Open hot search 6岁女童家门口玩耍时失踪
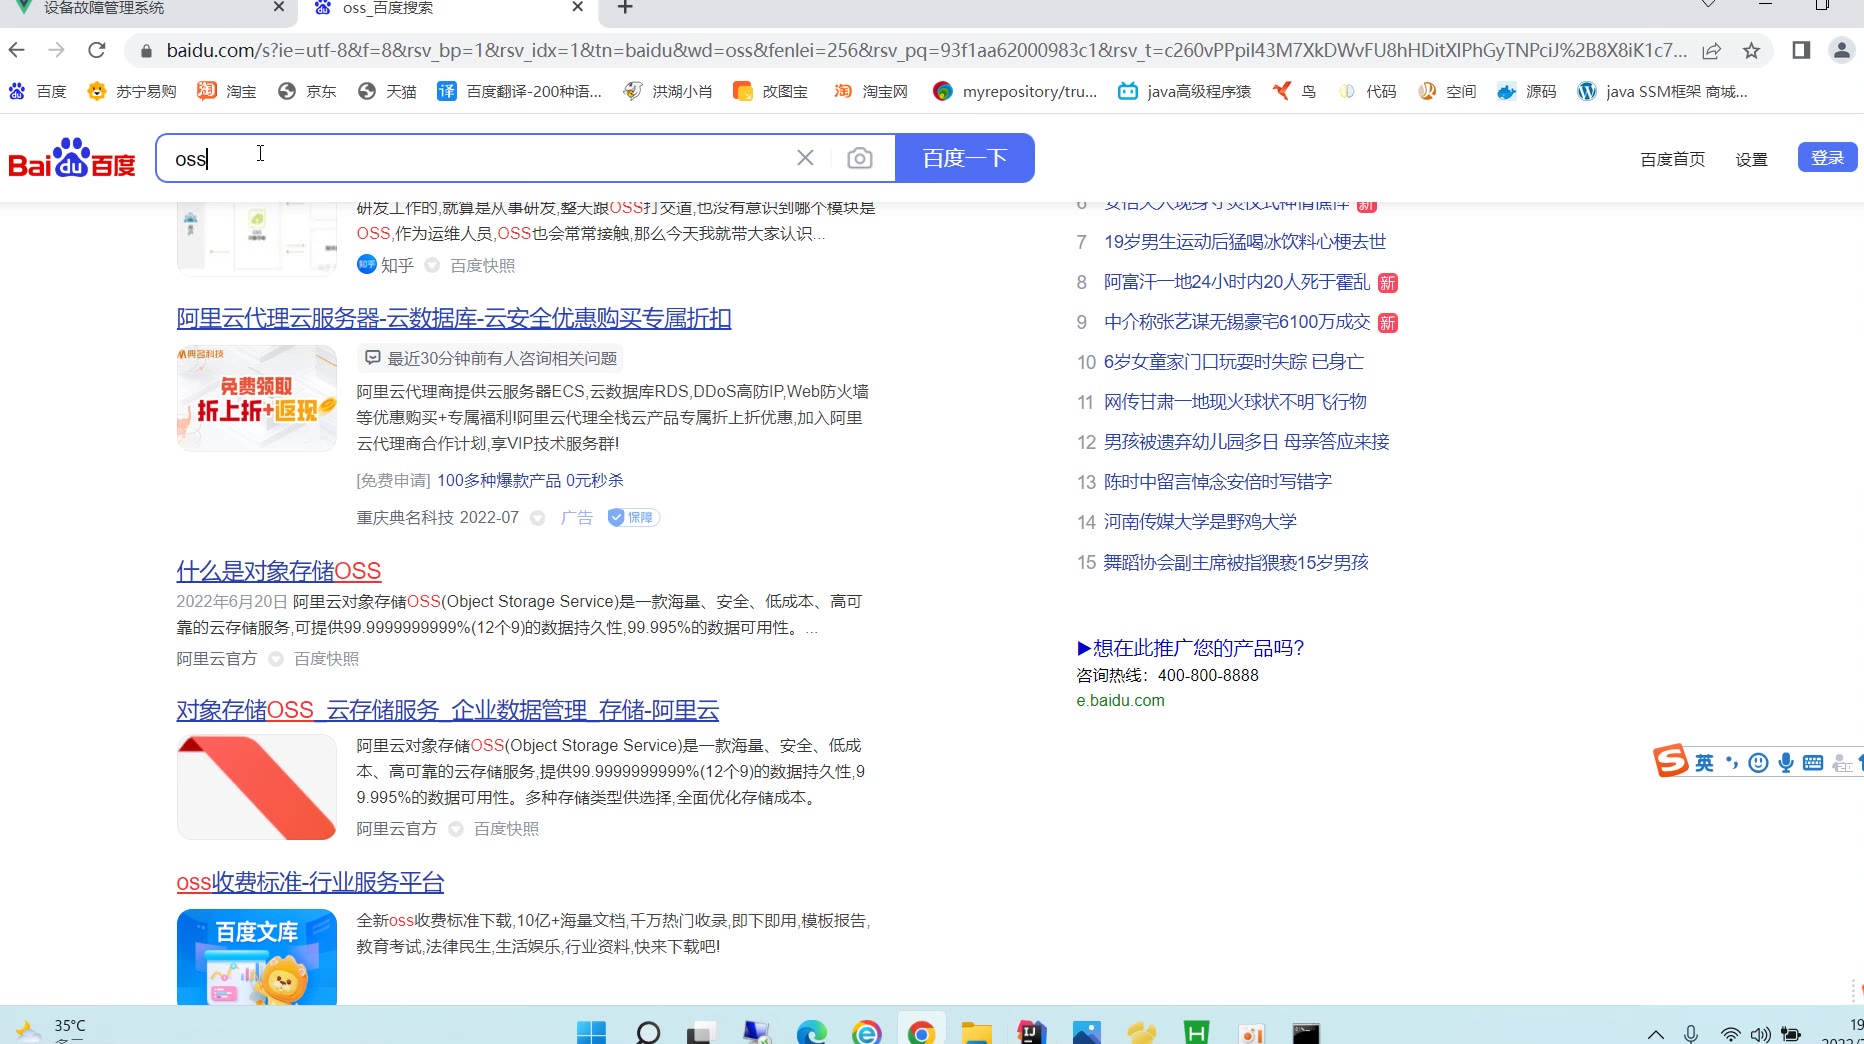 [1233, 362]
